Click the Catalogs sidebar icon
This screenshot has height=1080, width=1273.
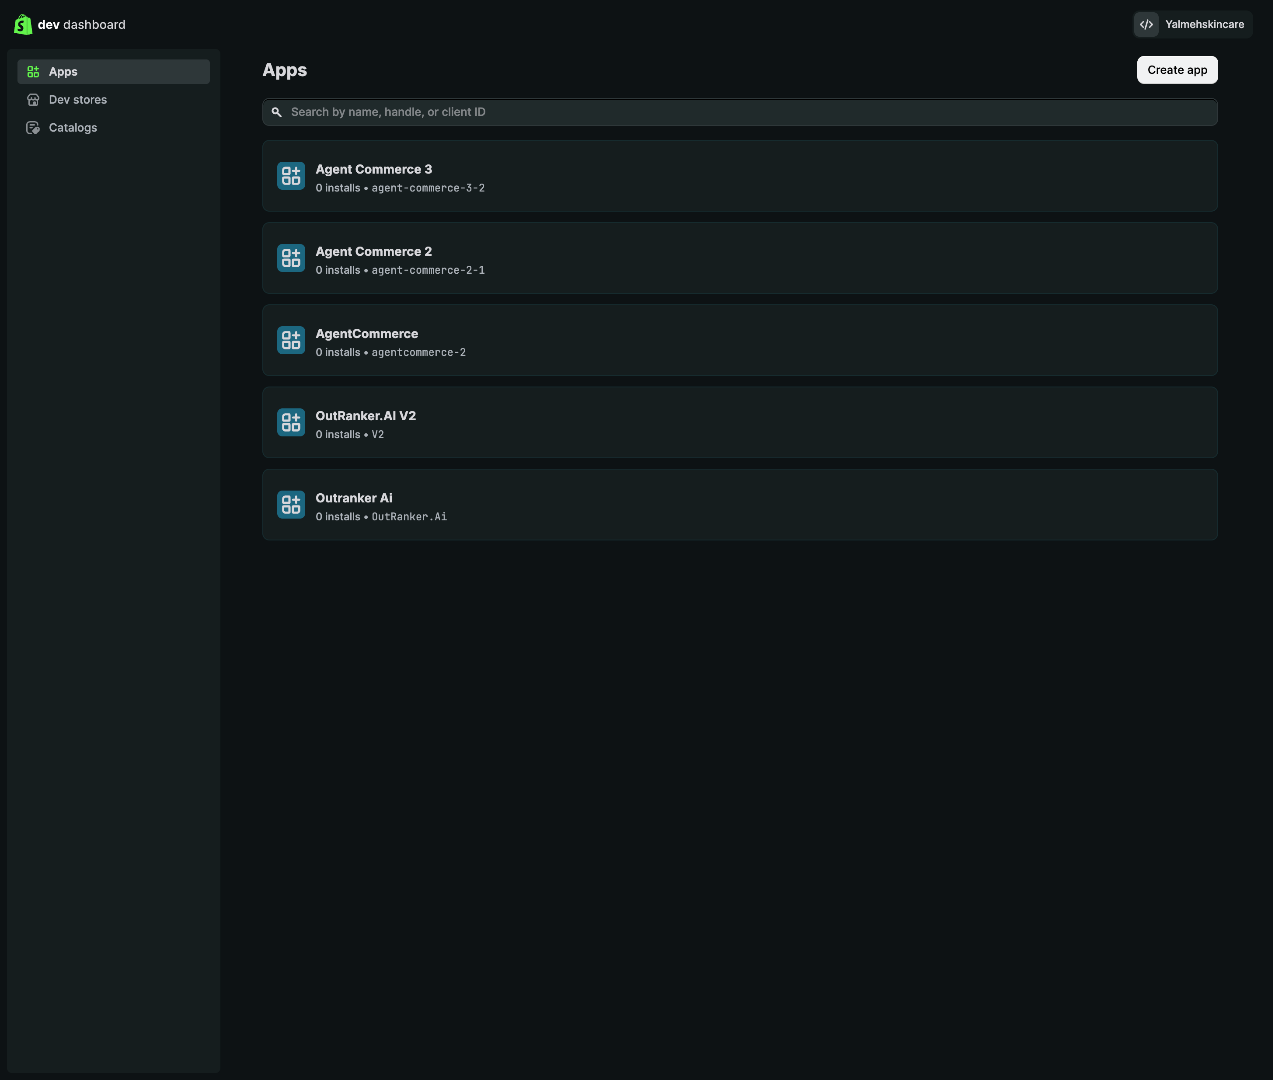pos(33,128)
